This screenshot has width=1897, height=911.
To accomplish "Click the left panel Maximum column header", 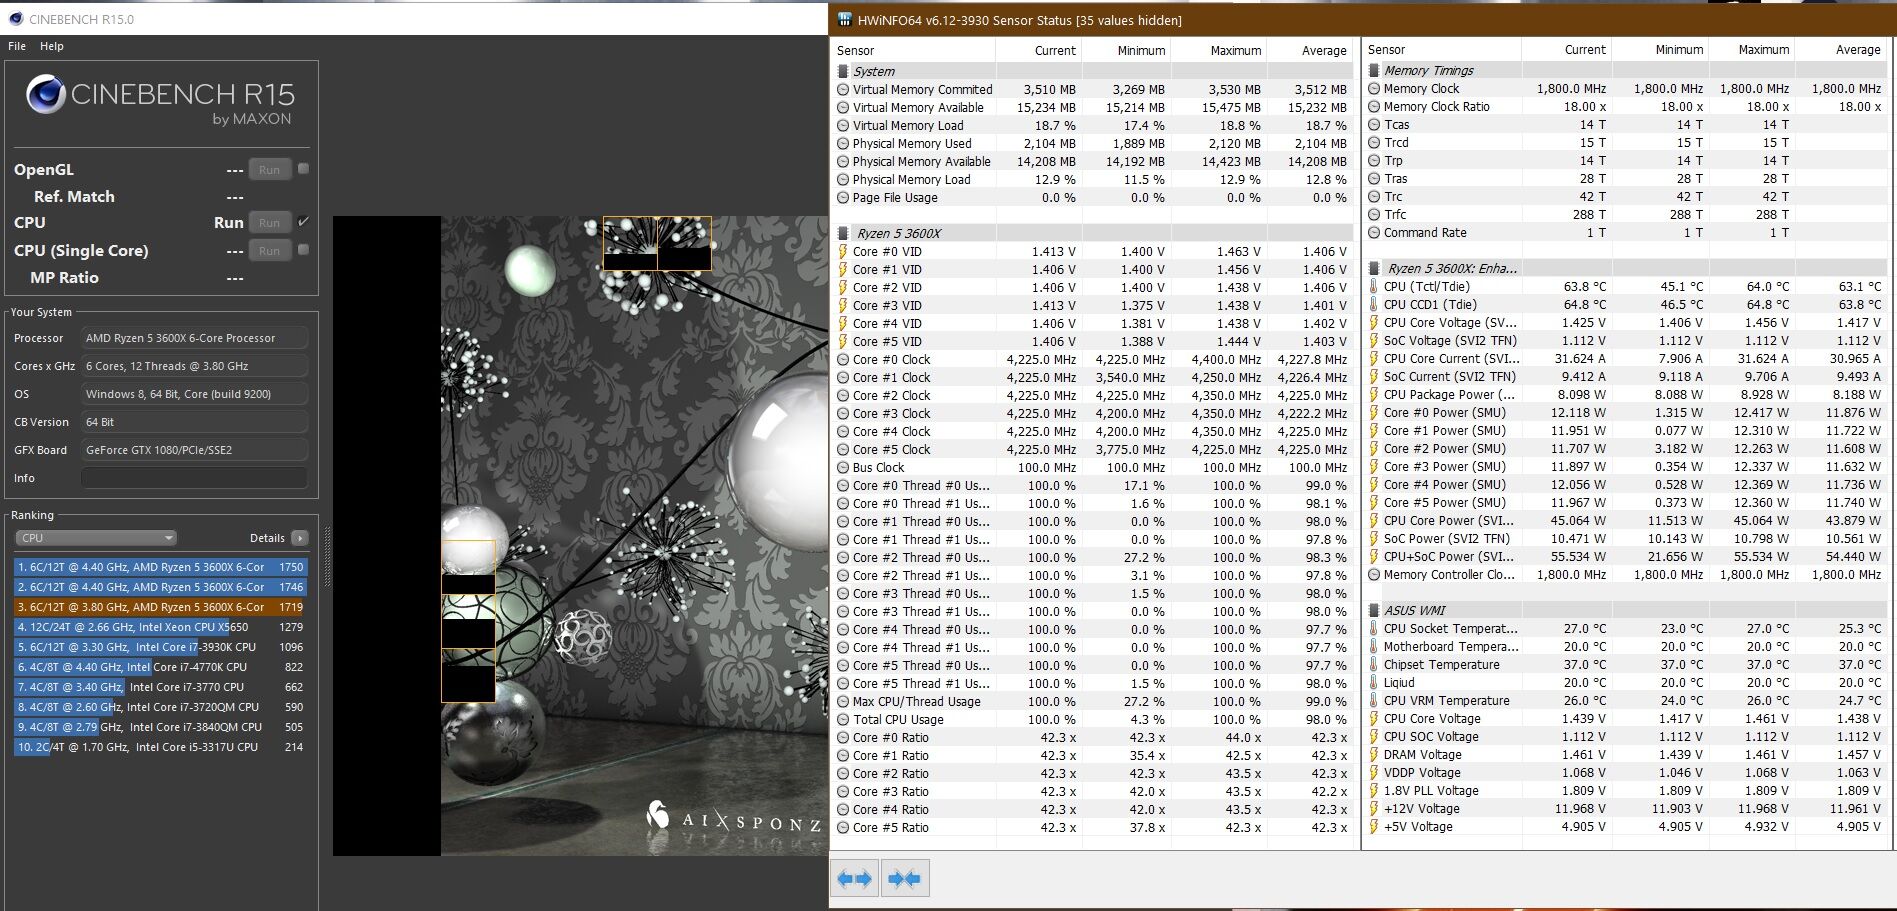I will tap(1236, 51).
